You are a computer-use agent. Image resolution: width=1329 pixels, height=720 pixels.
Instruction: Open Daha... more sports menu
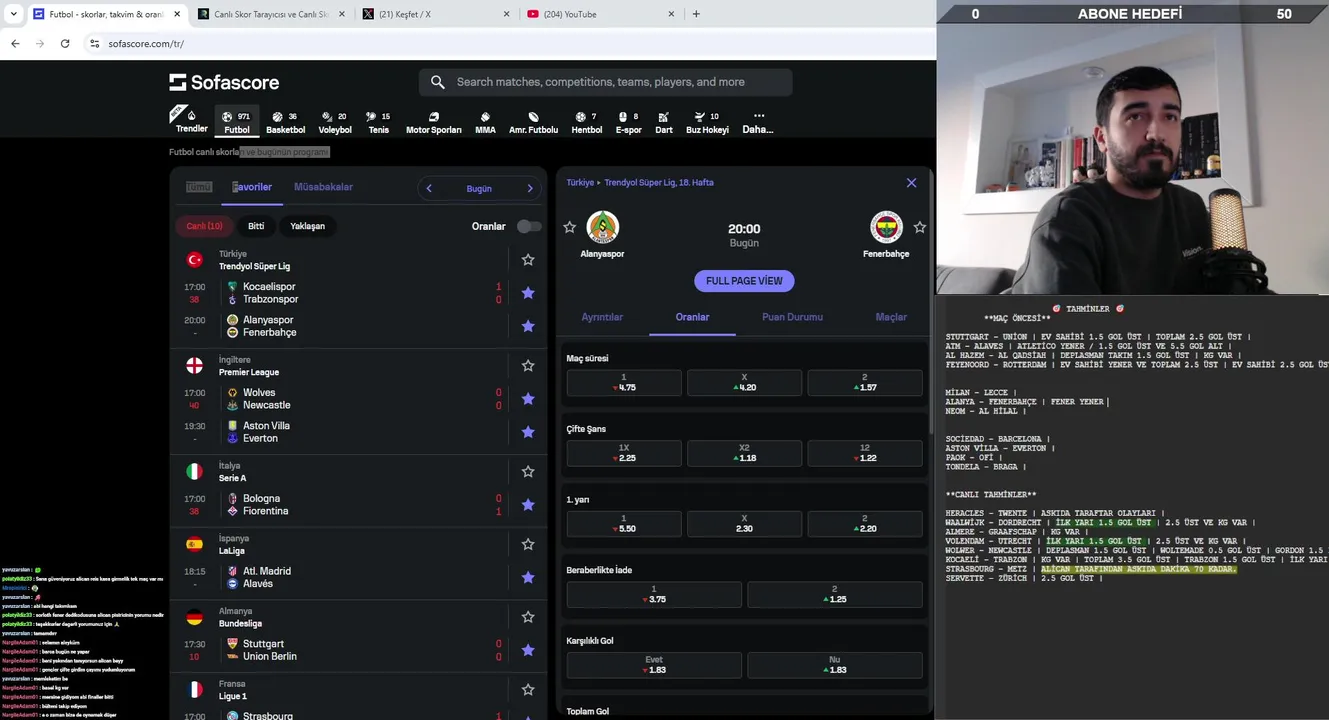(x=758, y=122)
